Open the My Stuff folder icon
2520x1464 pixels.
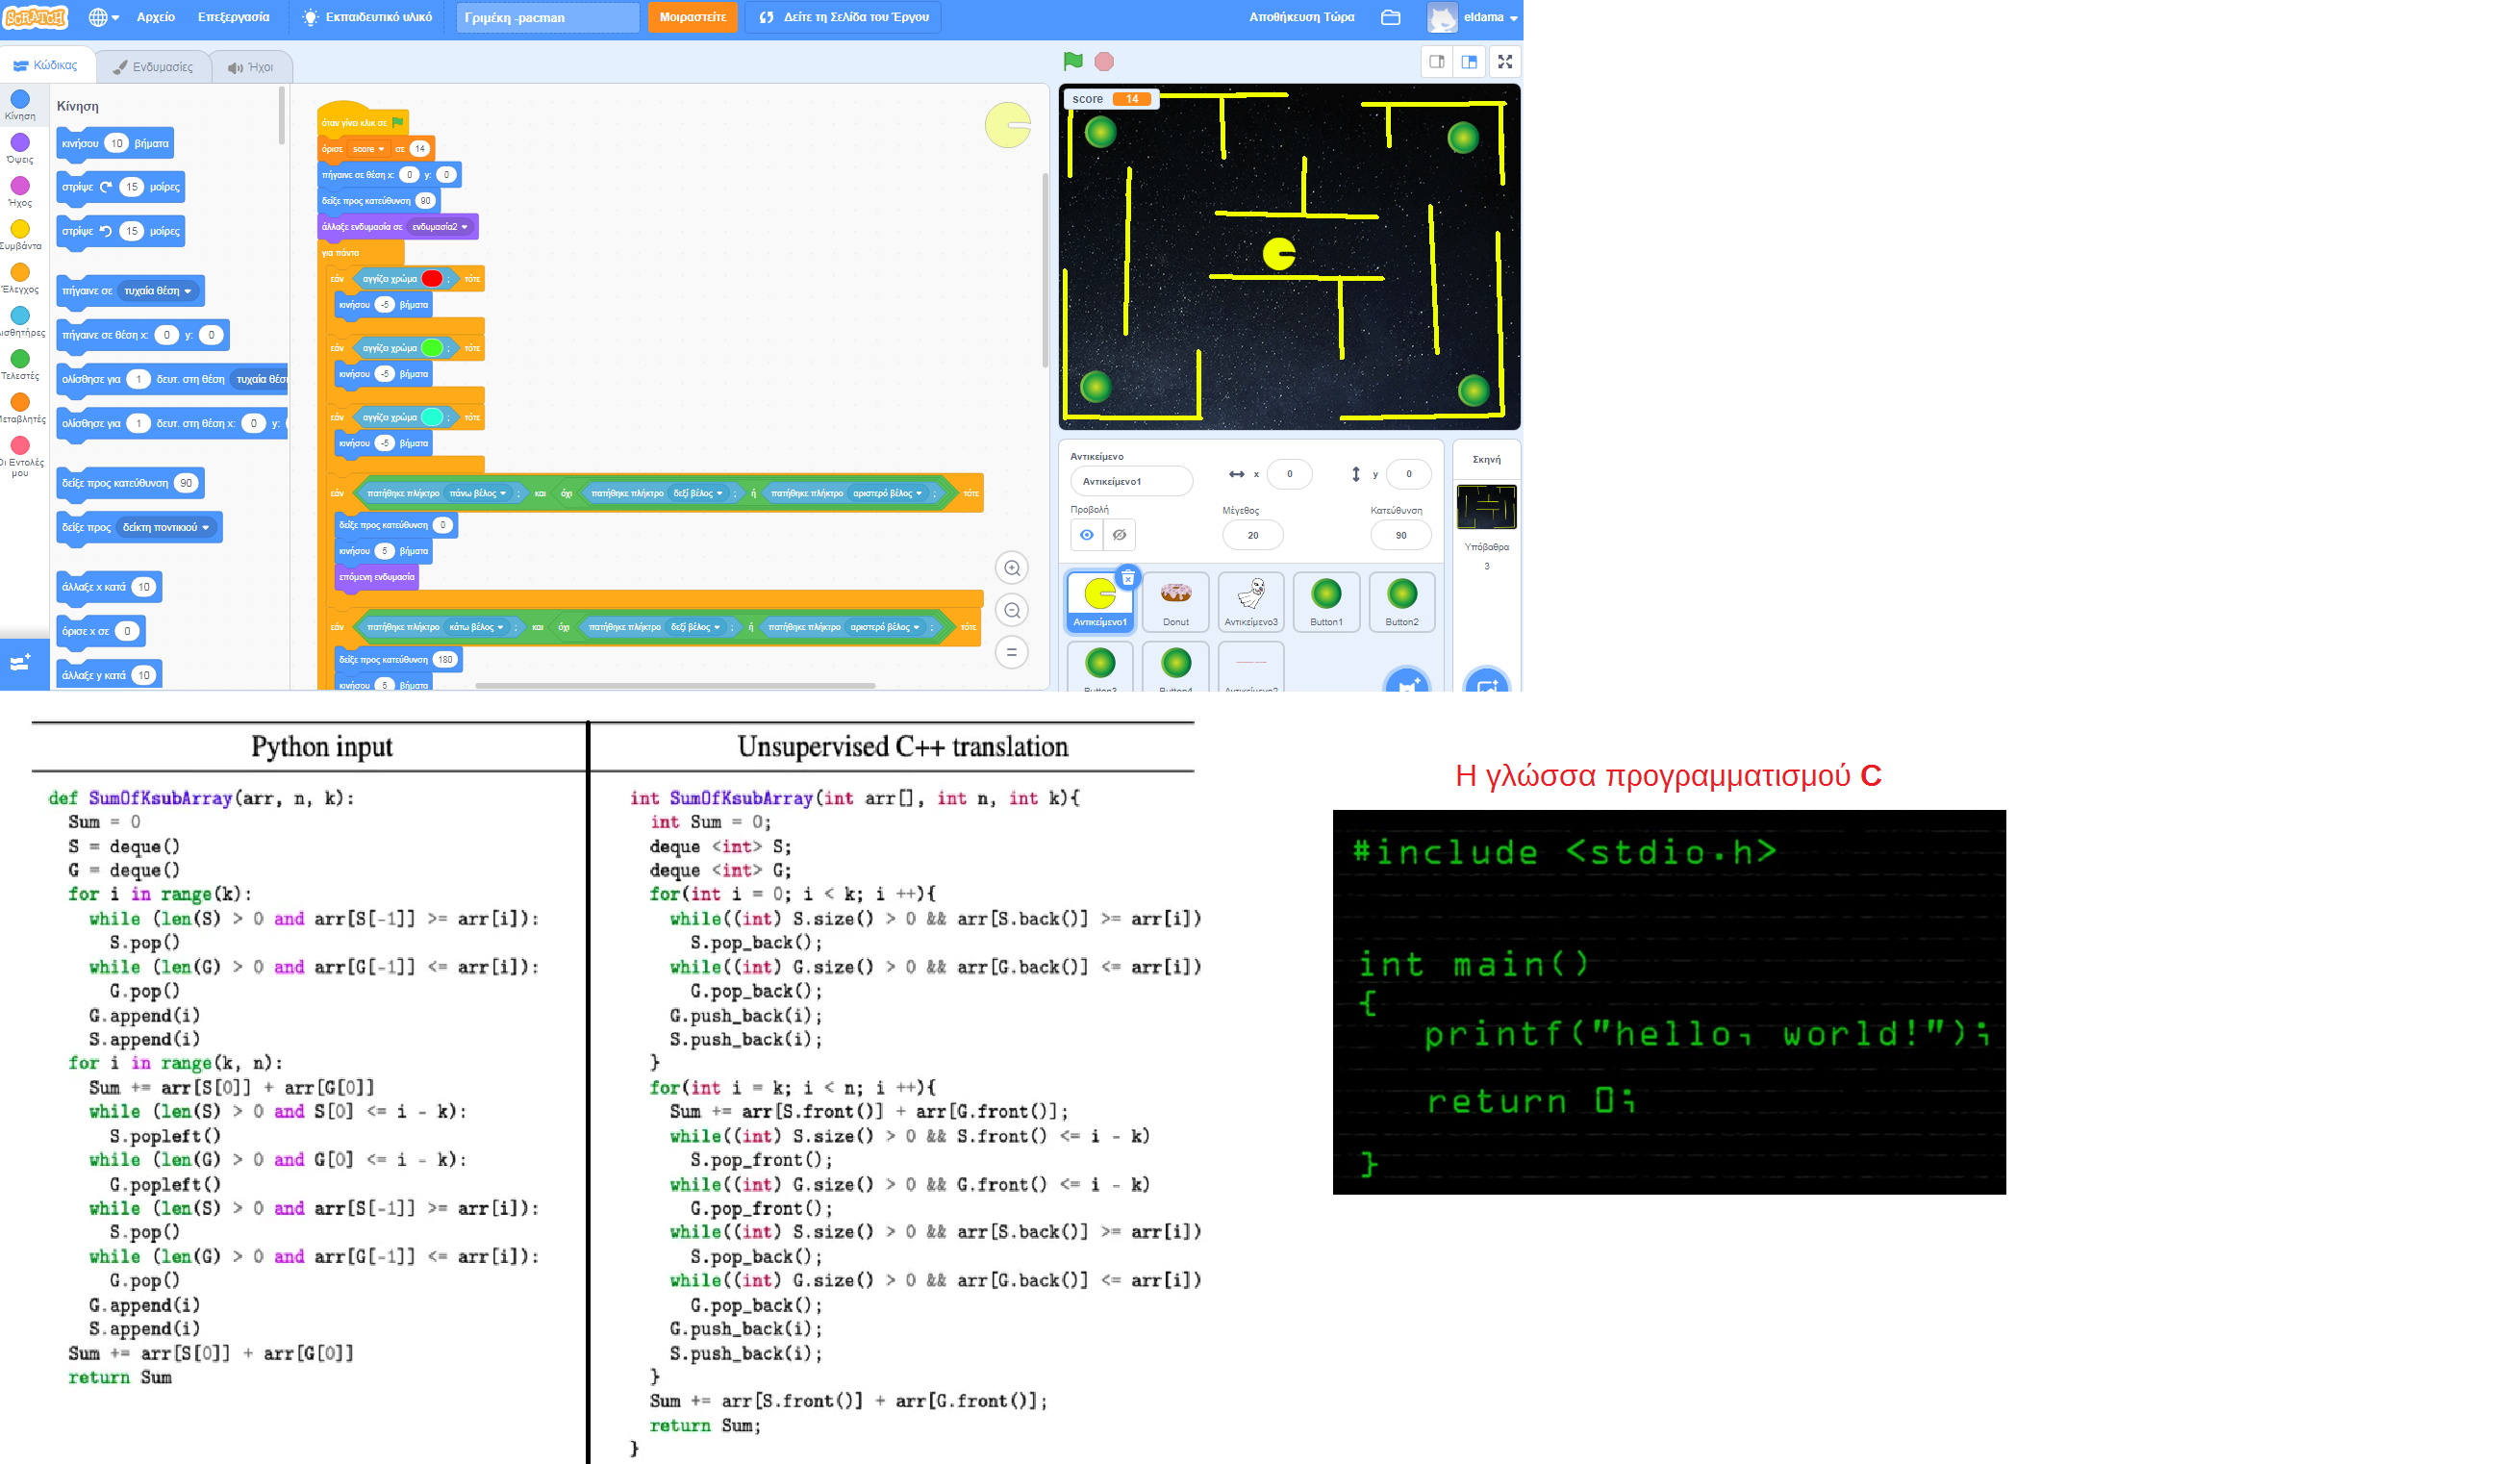pyautogui.click(x=1390, y=17)
